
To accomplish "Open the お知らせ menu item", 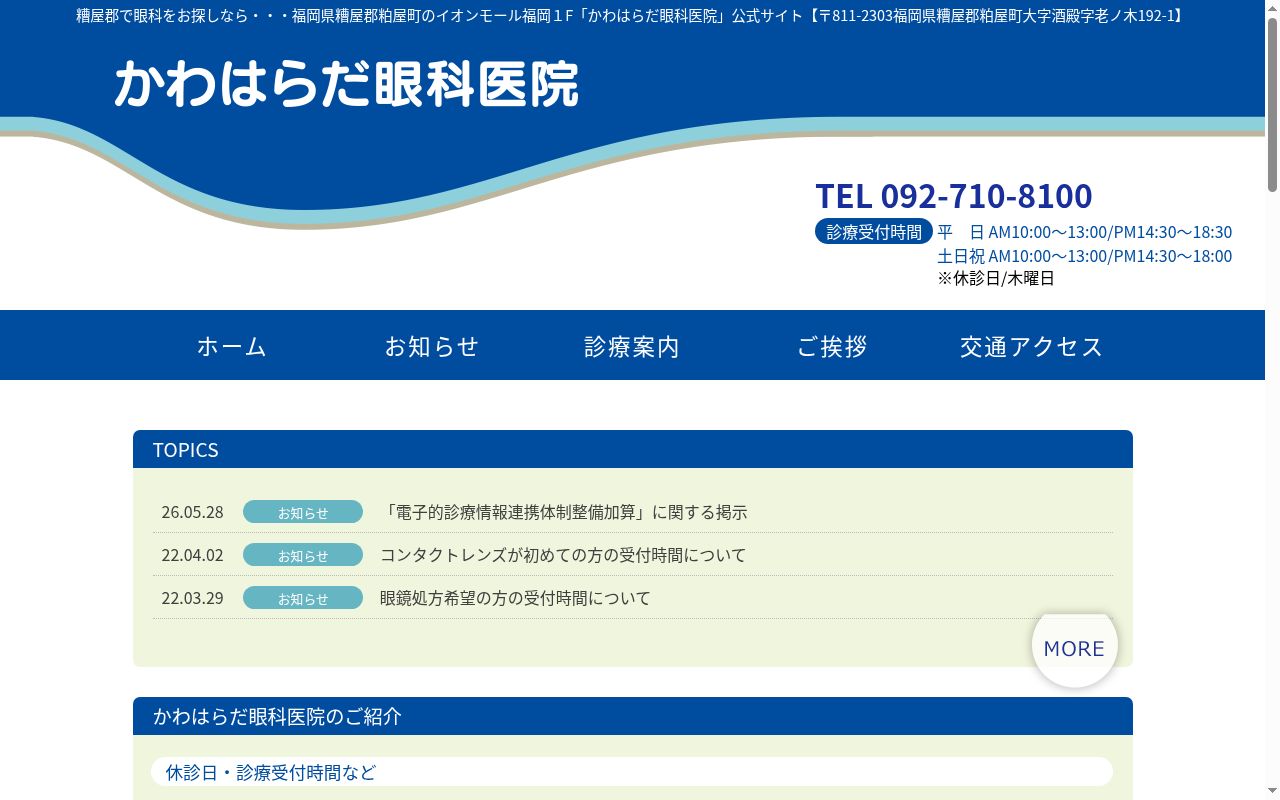I will (432, 346).
